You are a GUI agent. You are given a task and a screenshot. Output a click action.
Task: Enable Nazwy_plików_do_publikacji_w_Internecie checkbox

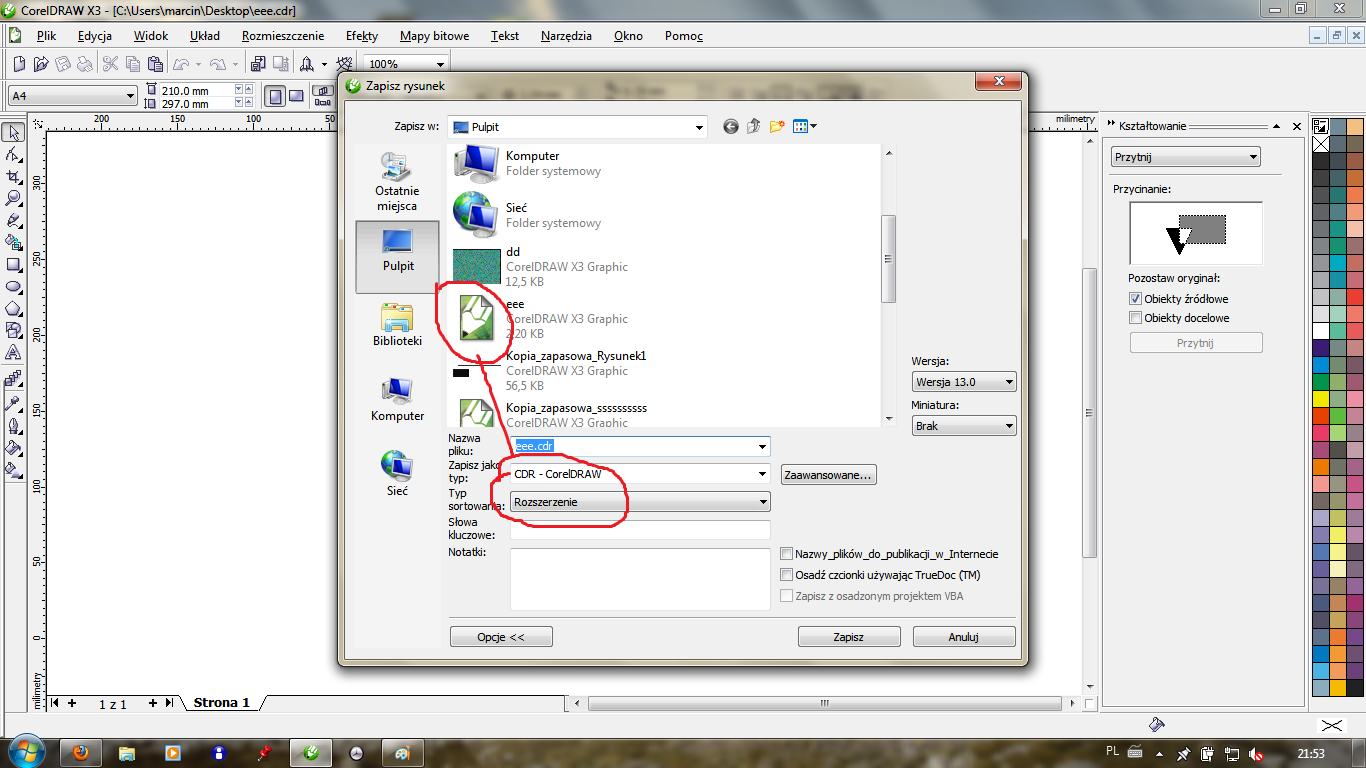pyautogui.click(x=787, y=554)
